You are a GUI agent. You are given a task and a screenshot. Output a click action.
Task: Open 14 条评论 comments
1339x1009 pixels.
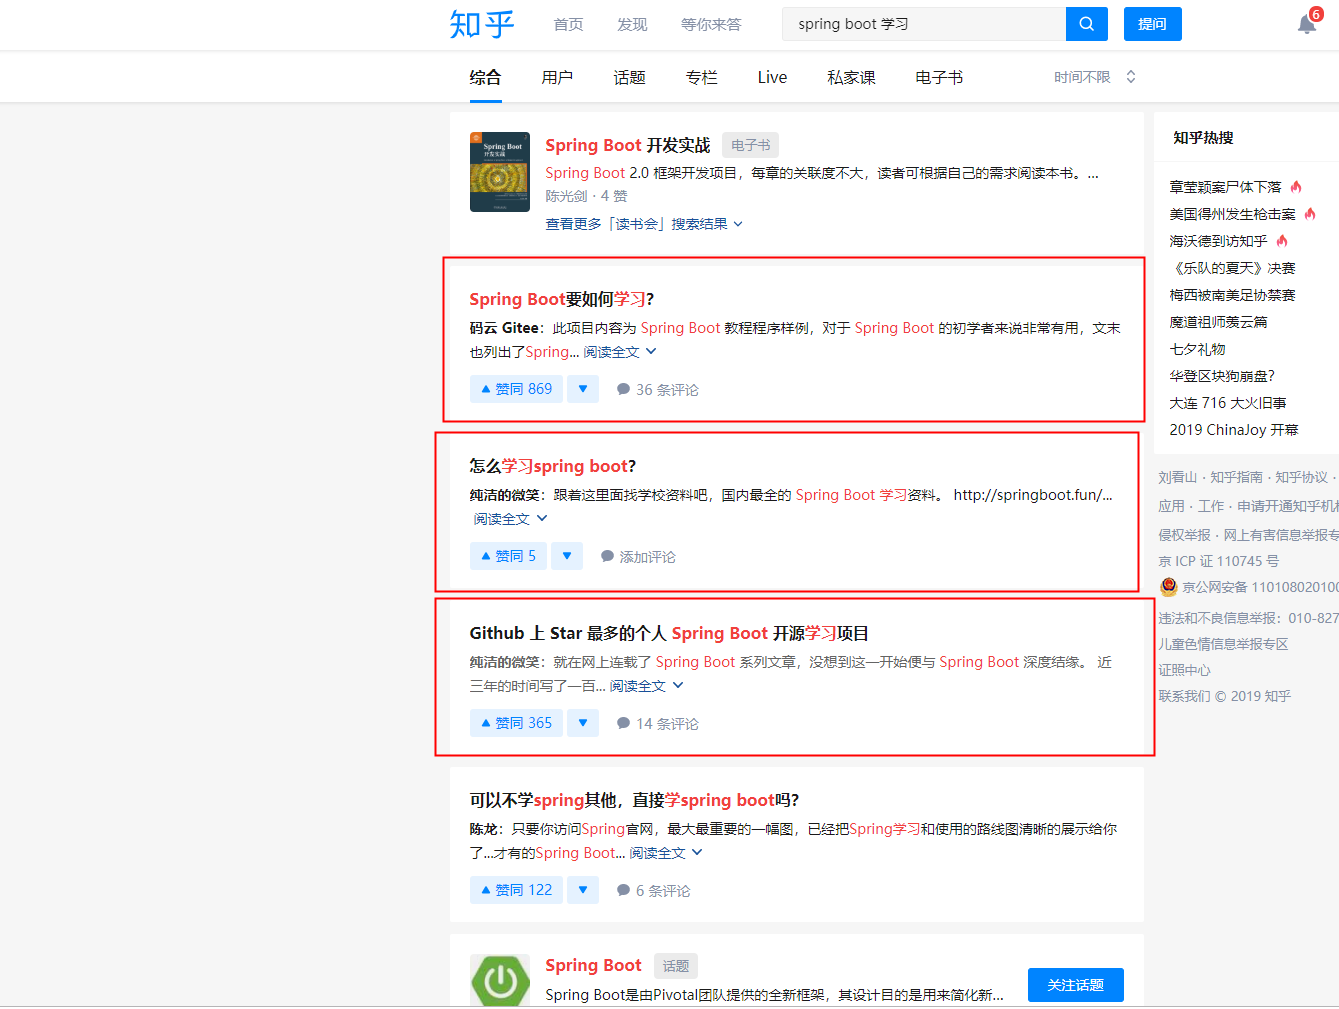[658, 724]
